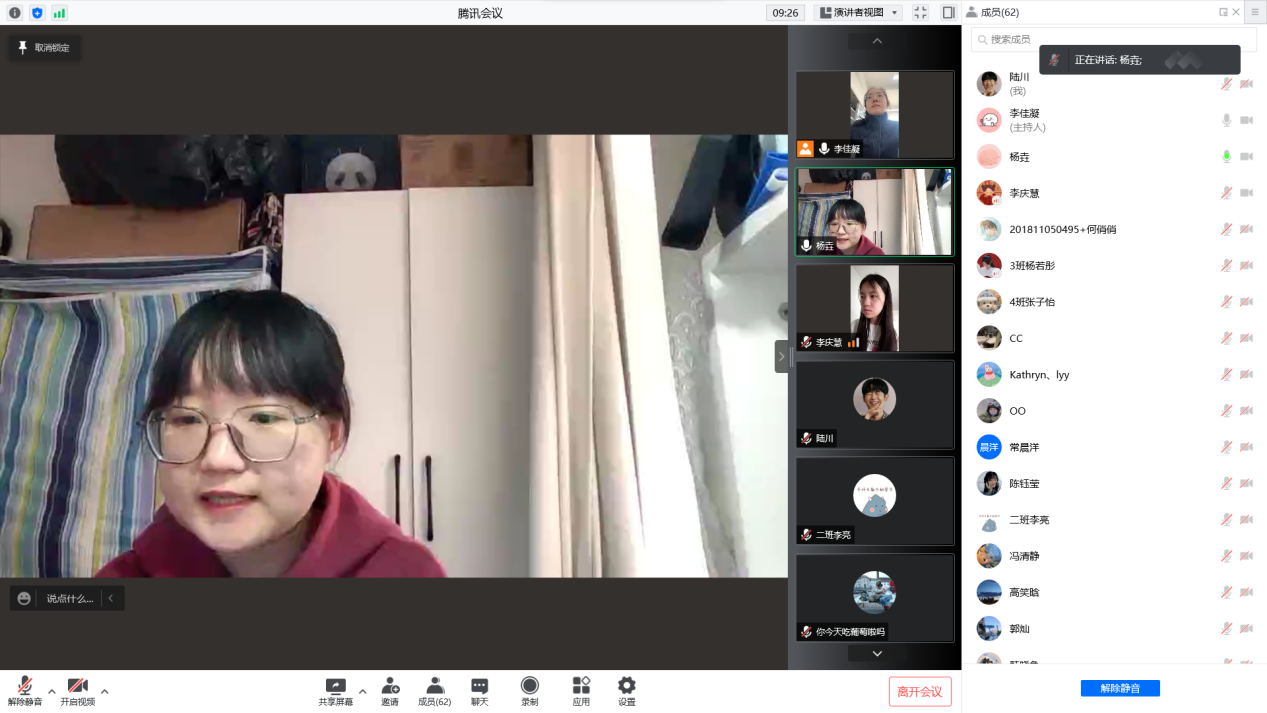Viewport: 1267px width, 713px height.
Task: Open the 聊天 chat icon
Action: [480, 691]
